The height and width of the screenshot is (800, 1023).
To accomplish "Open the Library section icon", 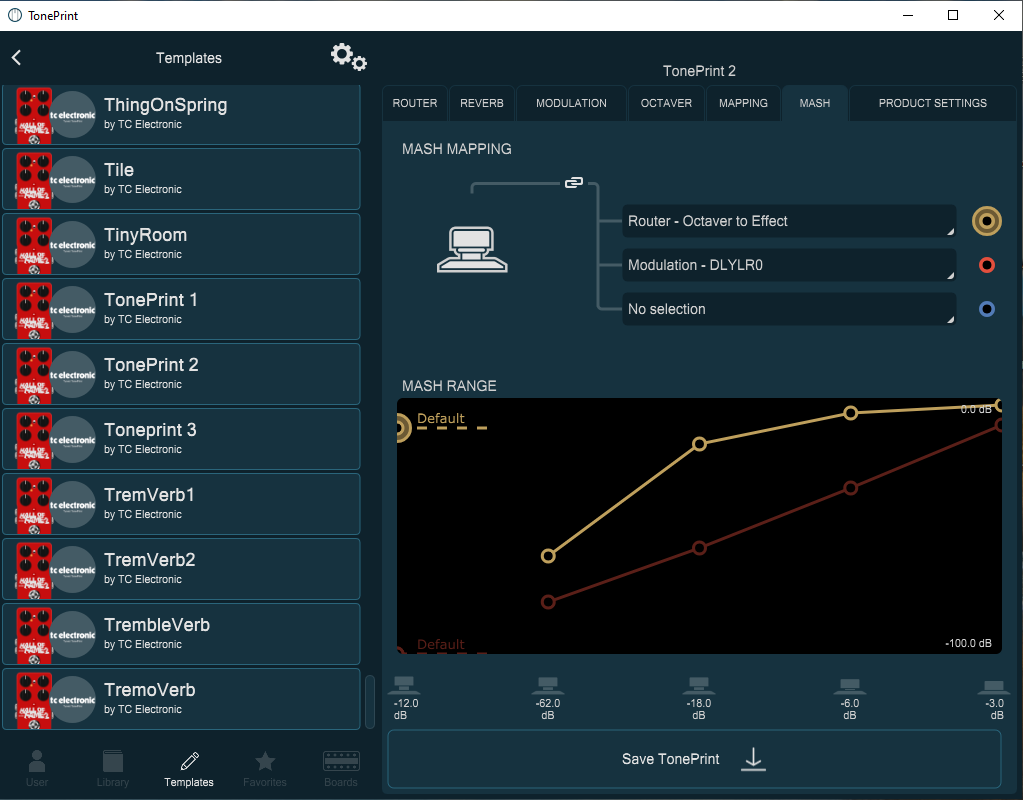I will (113, 761).
